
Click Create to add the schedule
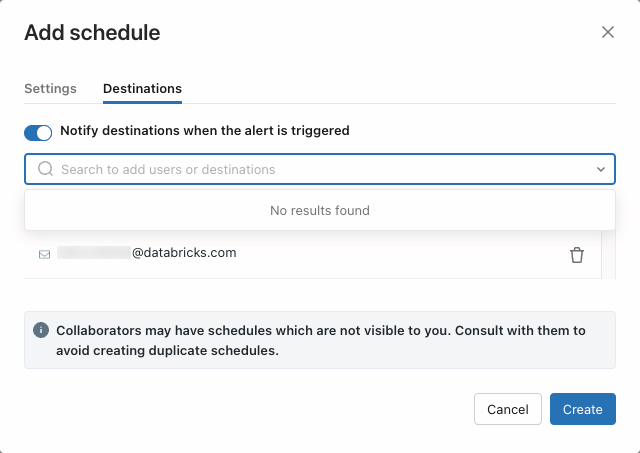(582, 409)
